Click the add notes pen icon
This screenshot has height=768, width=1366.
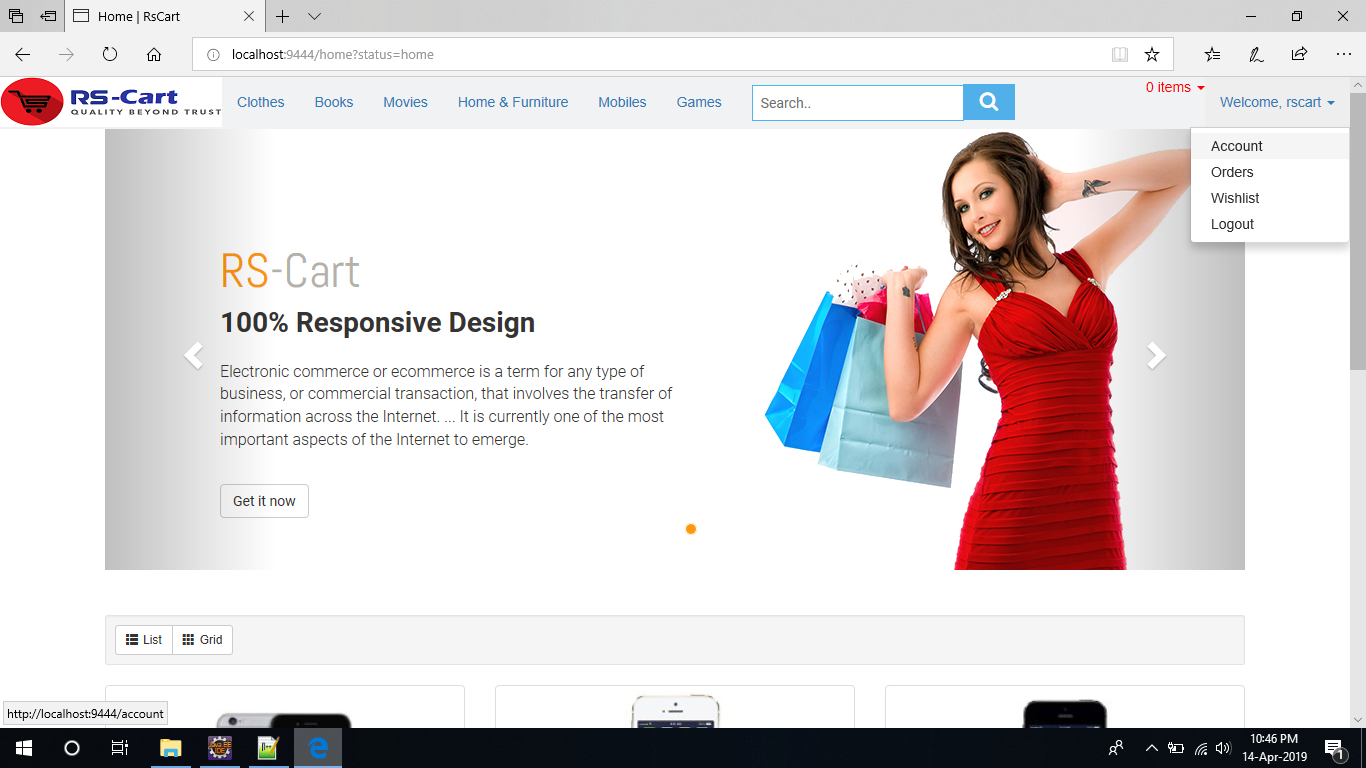coord(1256,54)
